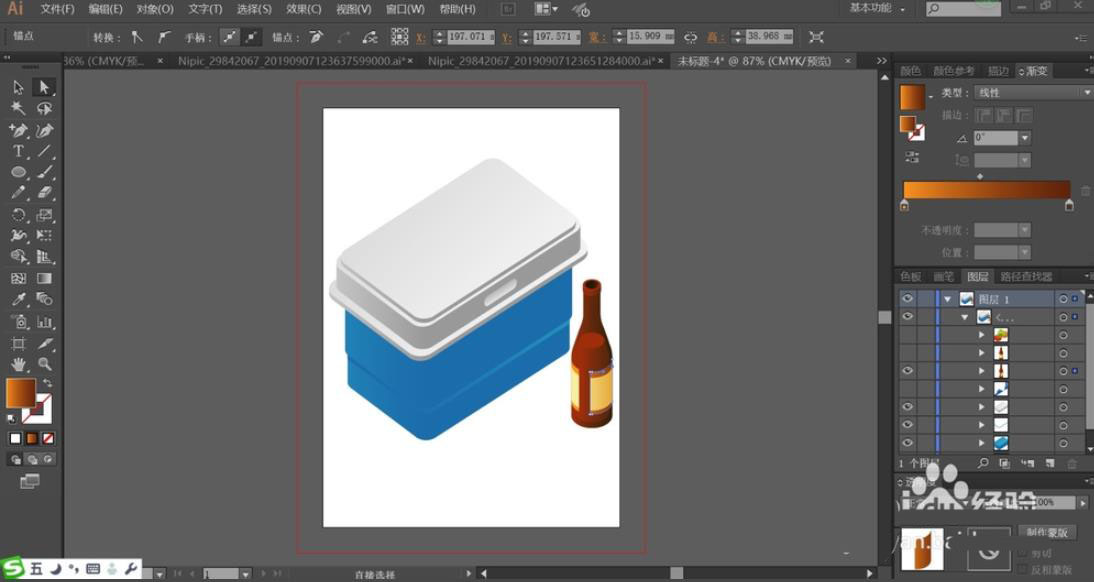Viewport: 1094px width, 582px height.
Task: Open the 效果(C) menu
Action: pyautogui.click(x=303, y=9)
